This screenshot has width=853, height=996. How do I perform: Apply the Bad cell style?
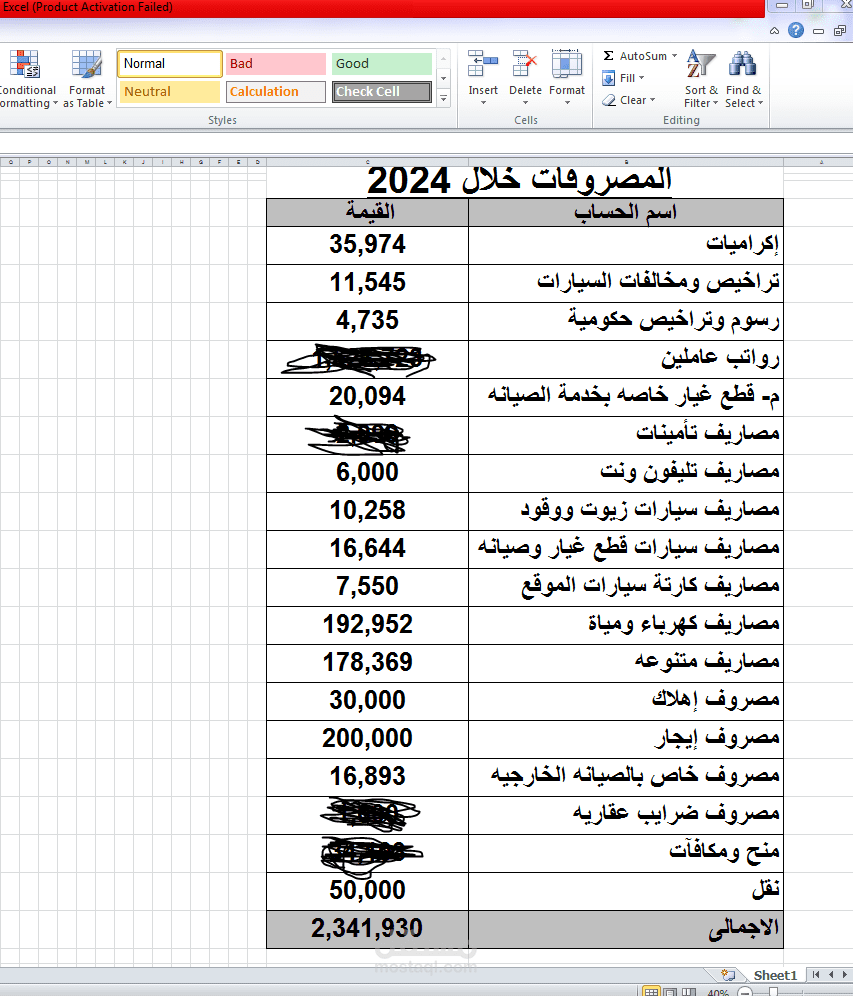click(276, 64)
